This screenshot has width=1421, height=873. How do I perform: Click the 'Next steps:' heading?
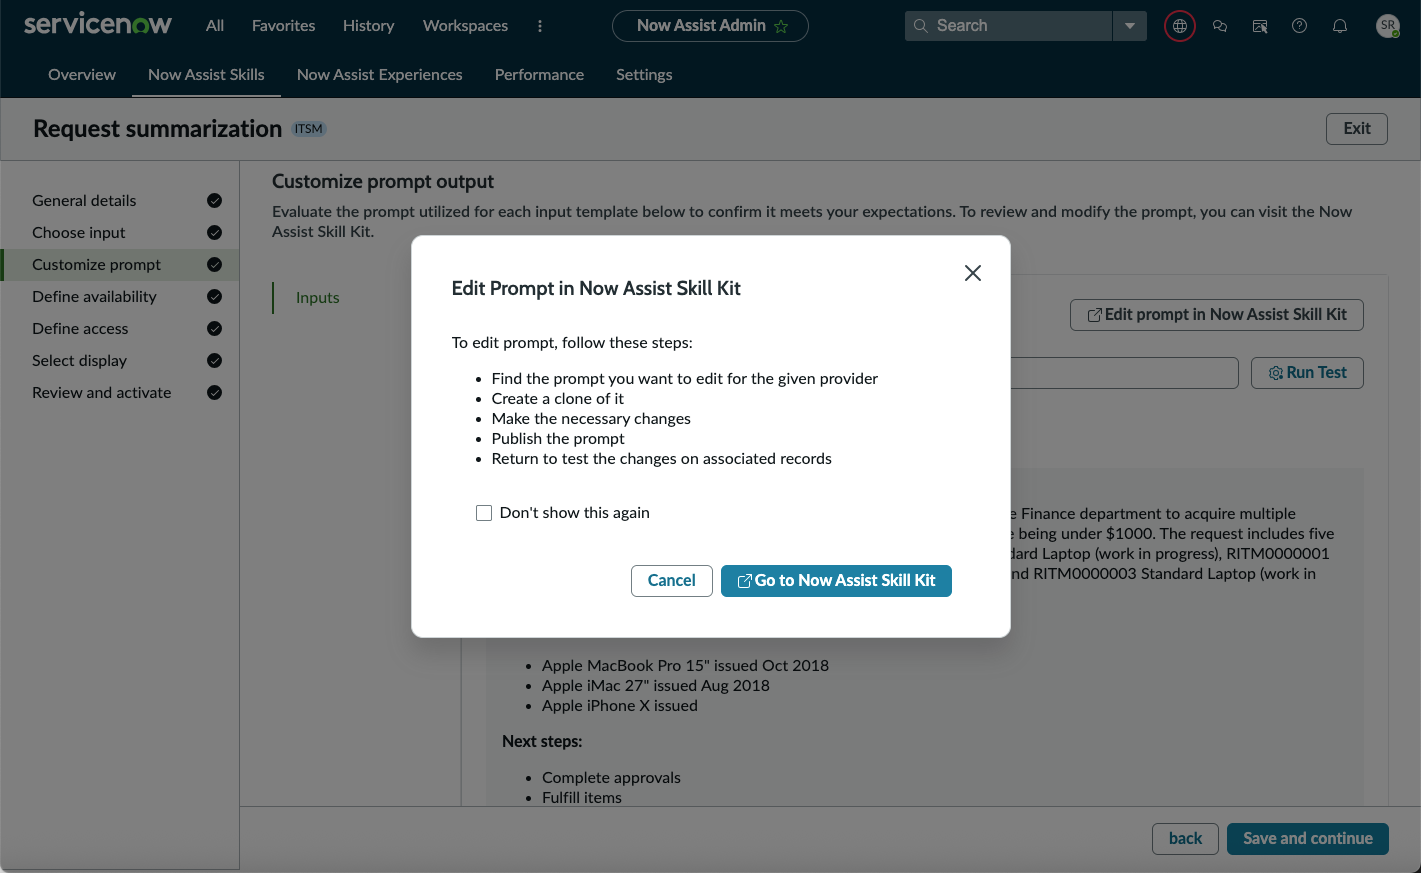542,742
